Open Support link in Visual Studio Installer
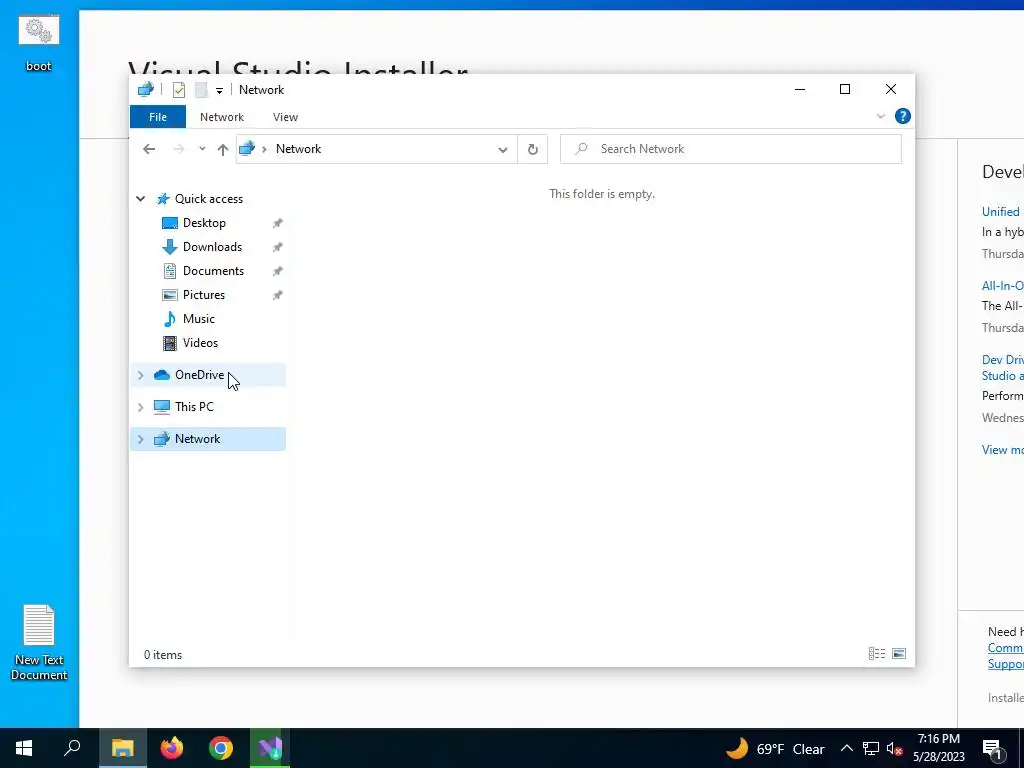The width and height of the screenshot is (1024, 768). click(x=1006, y=664)
